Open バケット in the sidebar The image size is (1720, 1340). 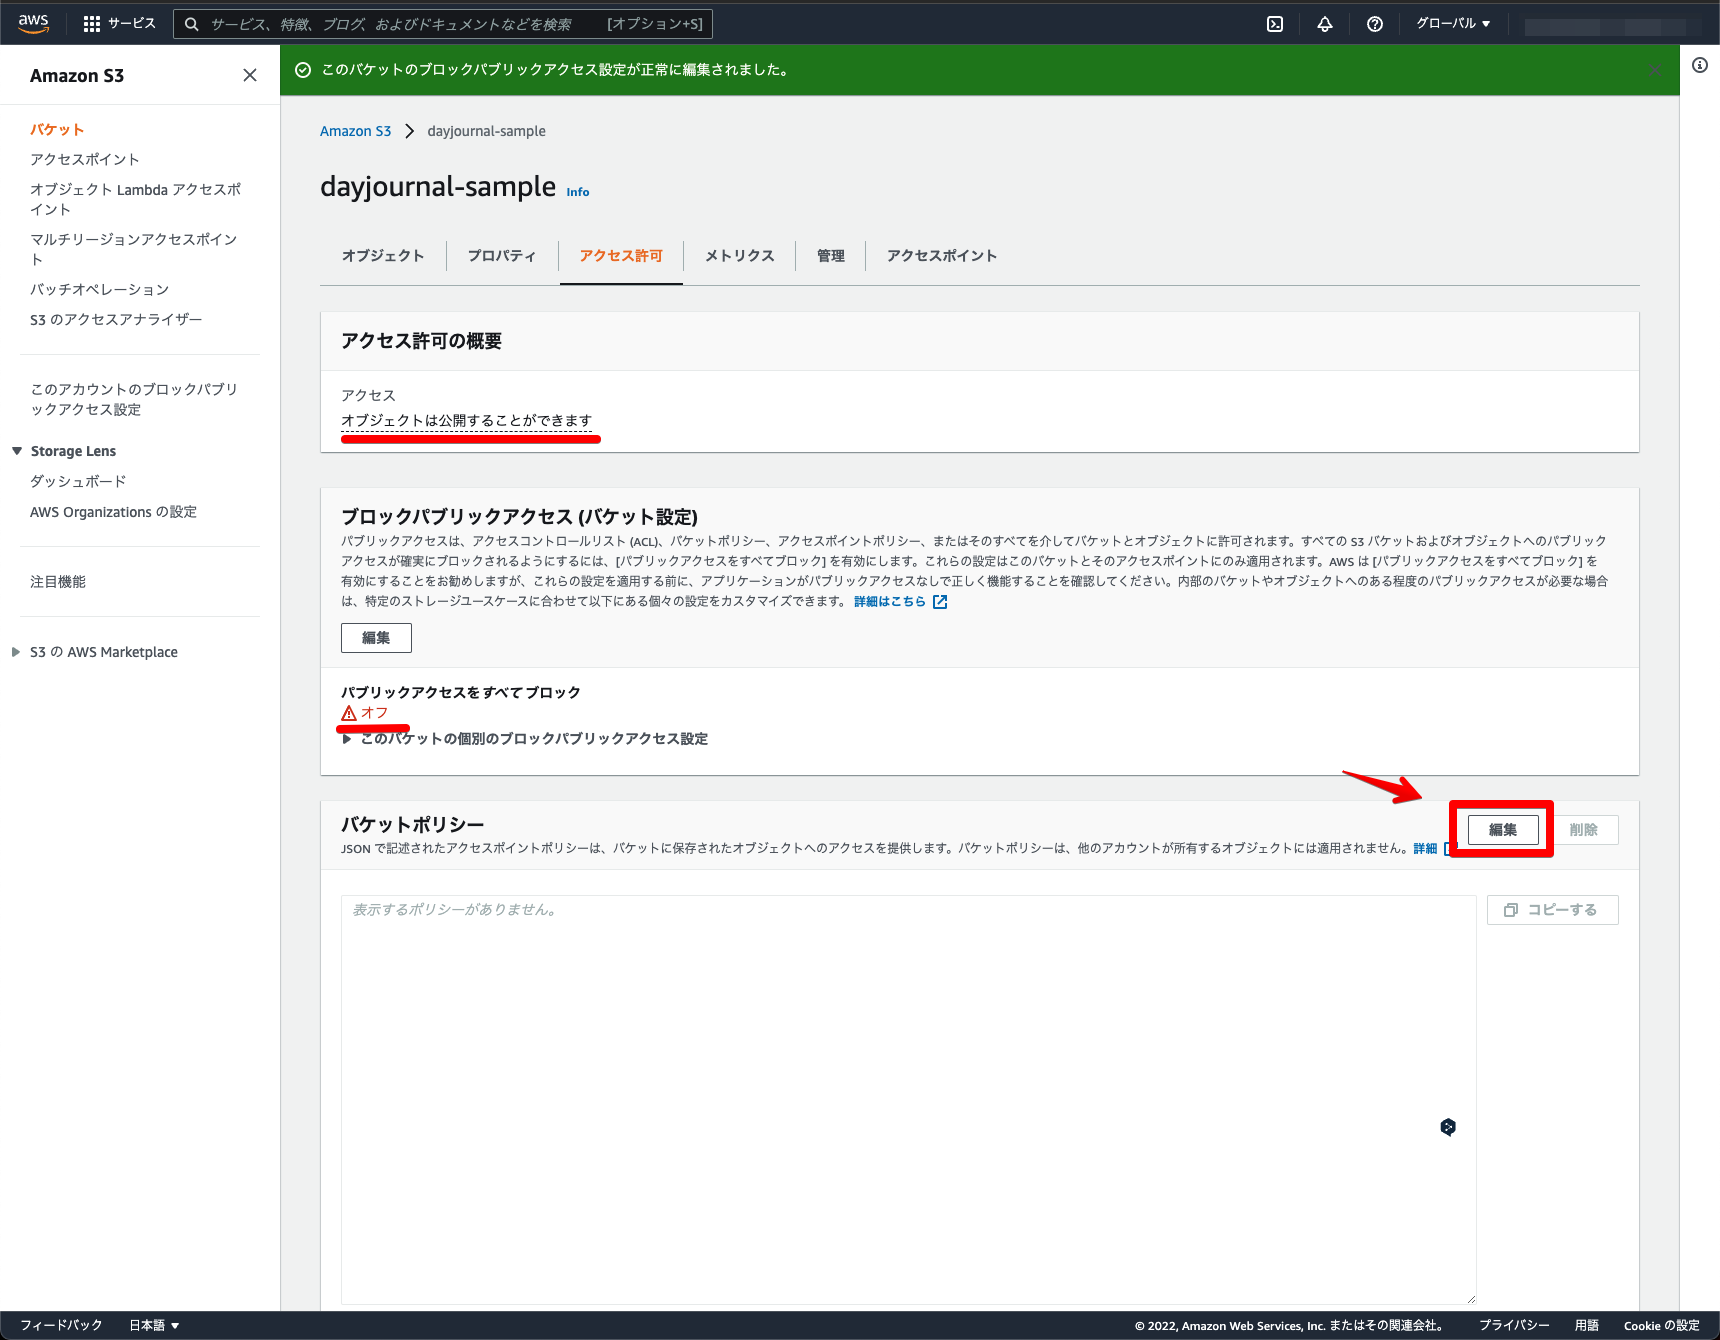57,130
